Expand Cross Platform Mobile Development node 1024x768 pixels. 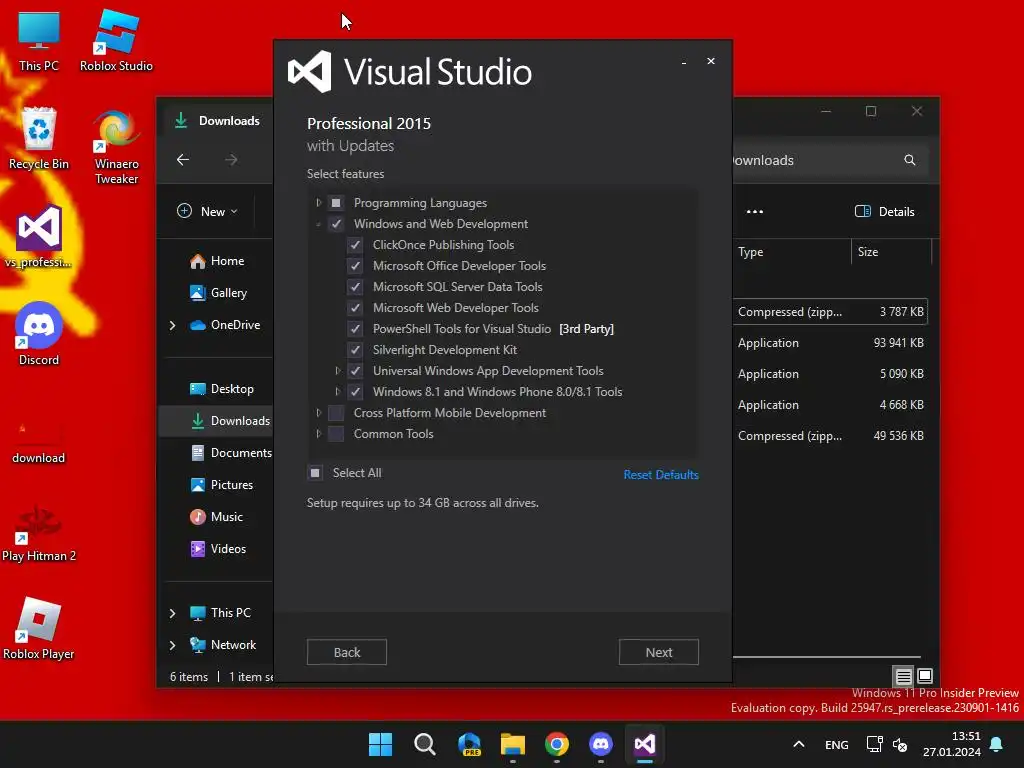(x=319, y=413)
